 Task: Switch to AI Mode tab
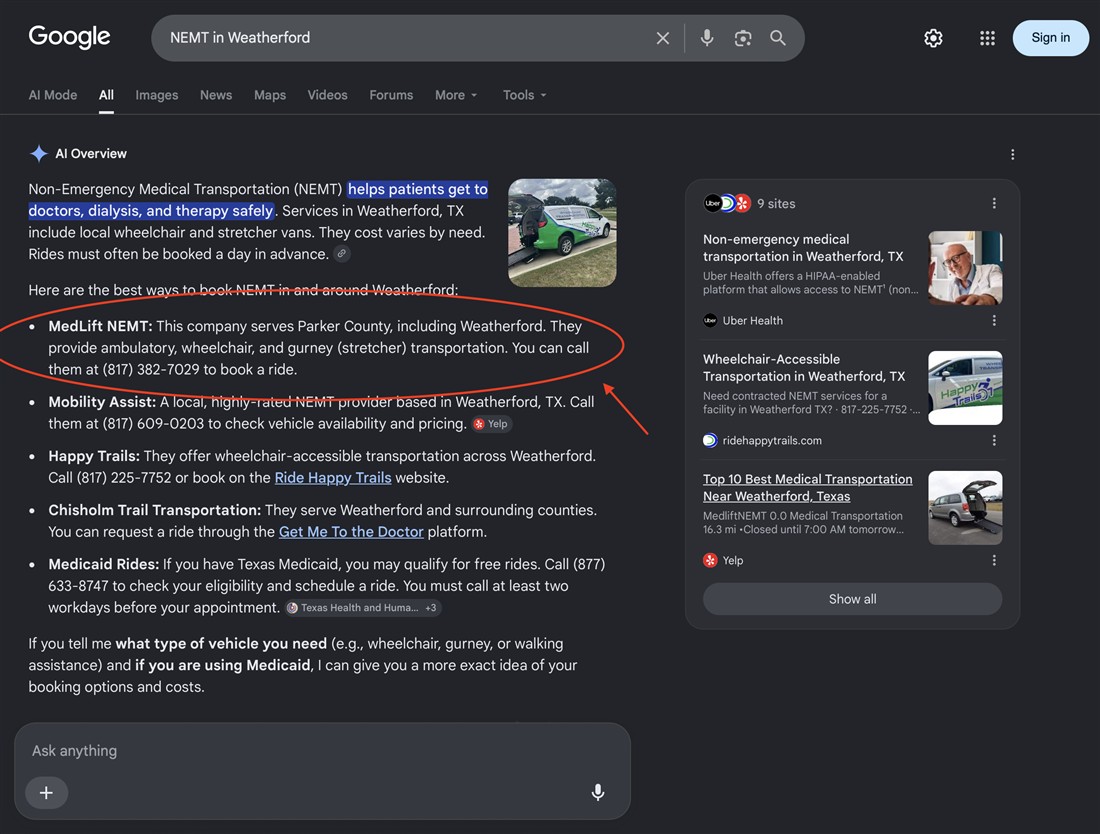tap(53, 95)
